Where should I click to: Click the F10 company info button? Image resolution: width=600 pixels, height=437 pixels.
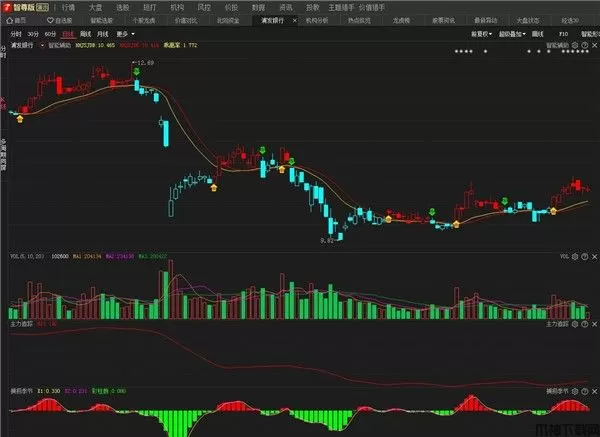coord(563,34)
